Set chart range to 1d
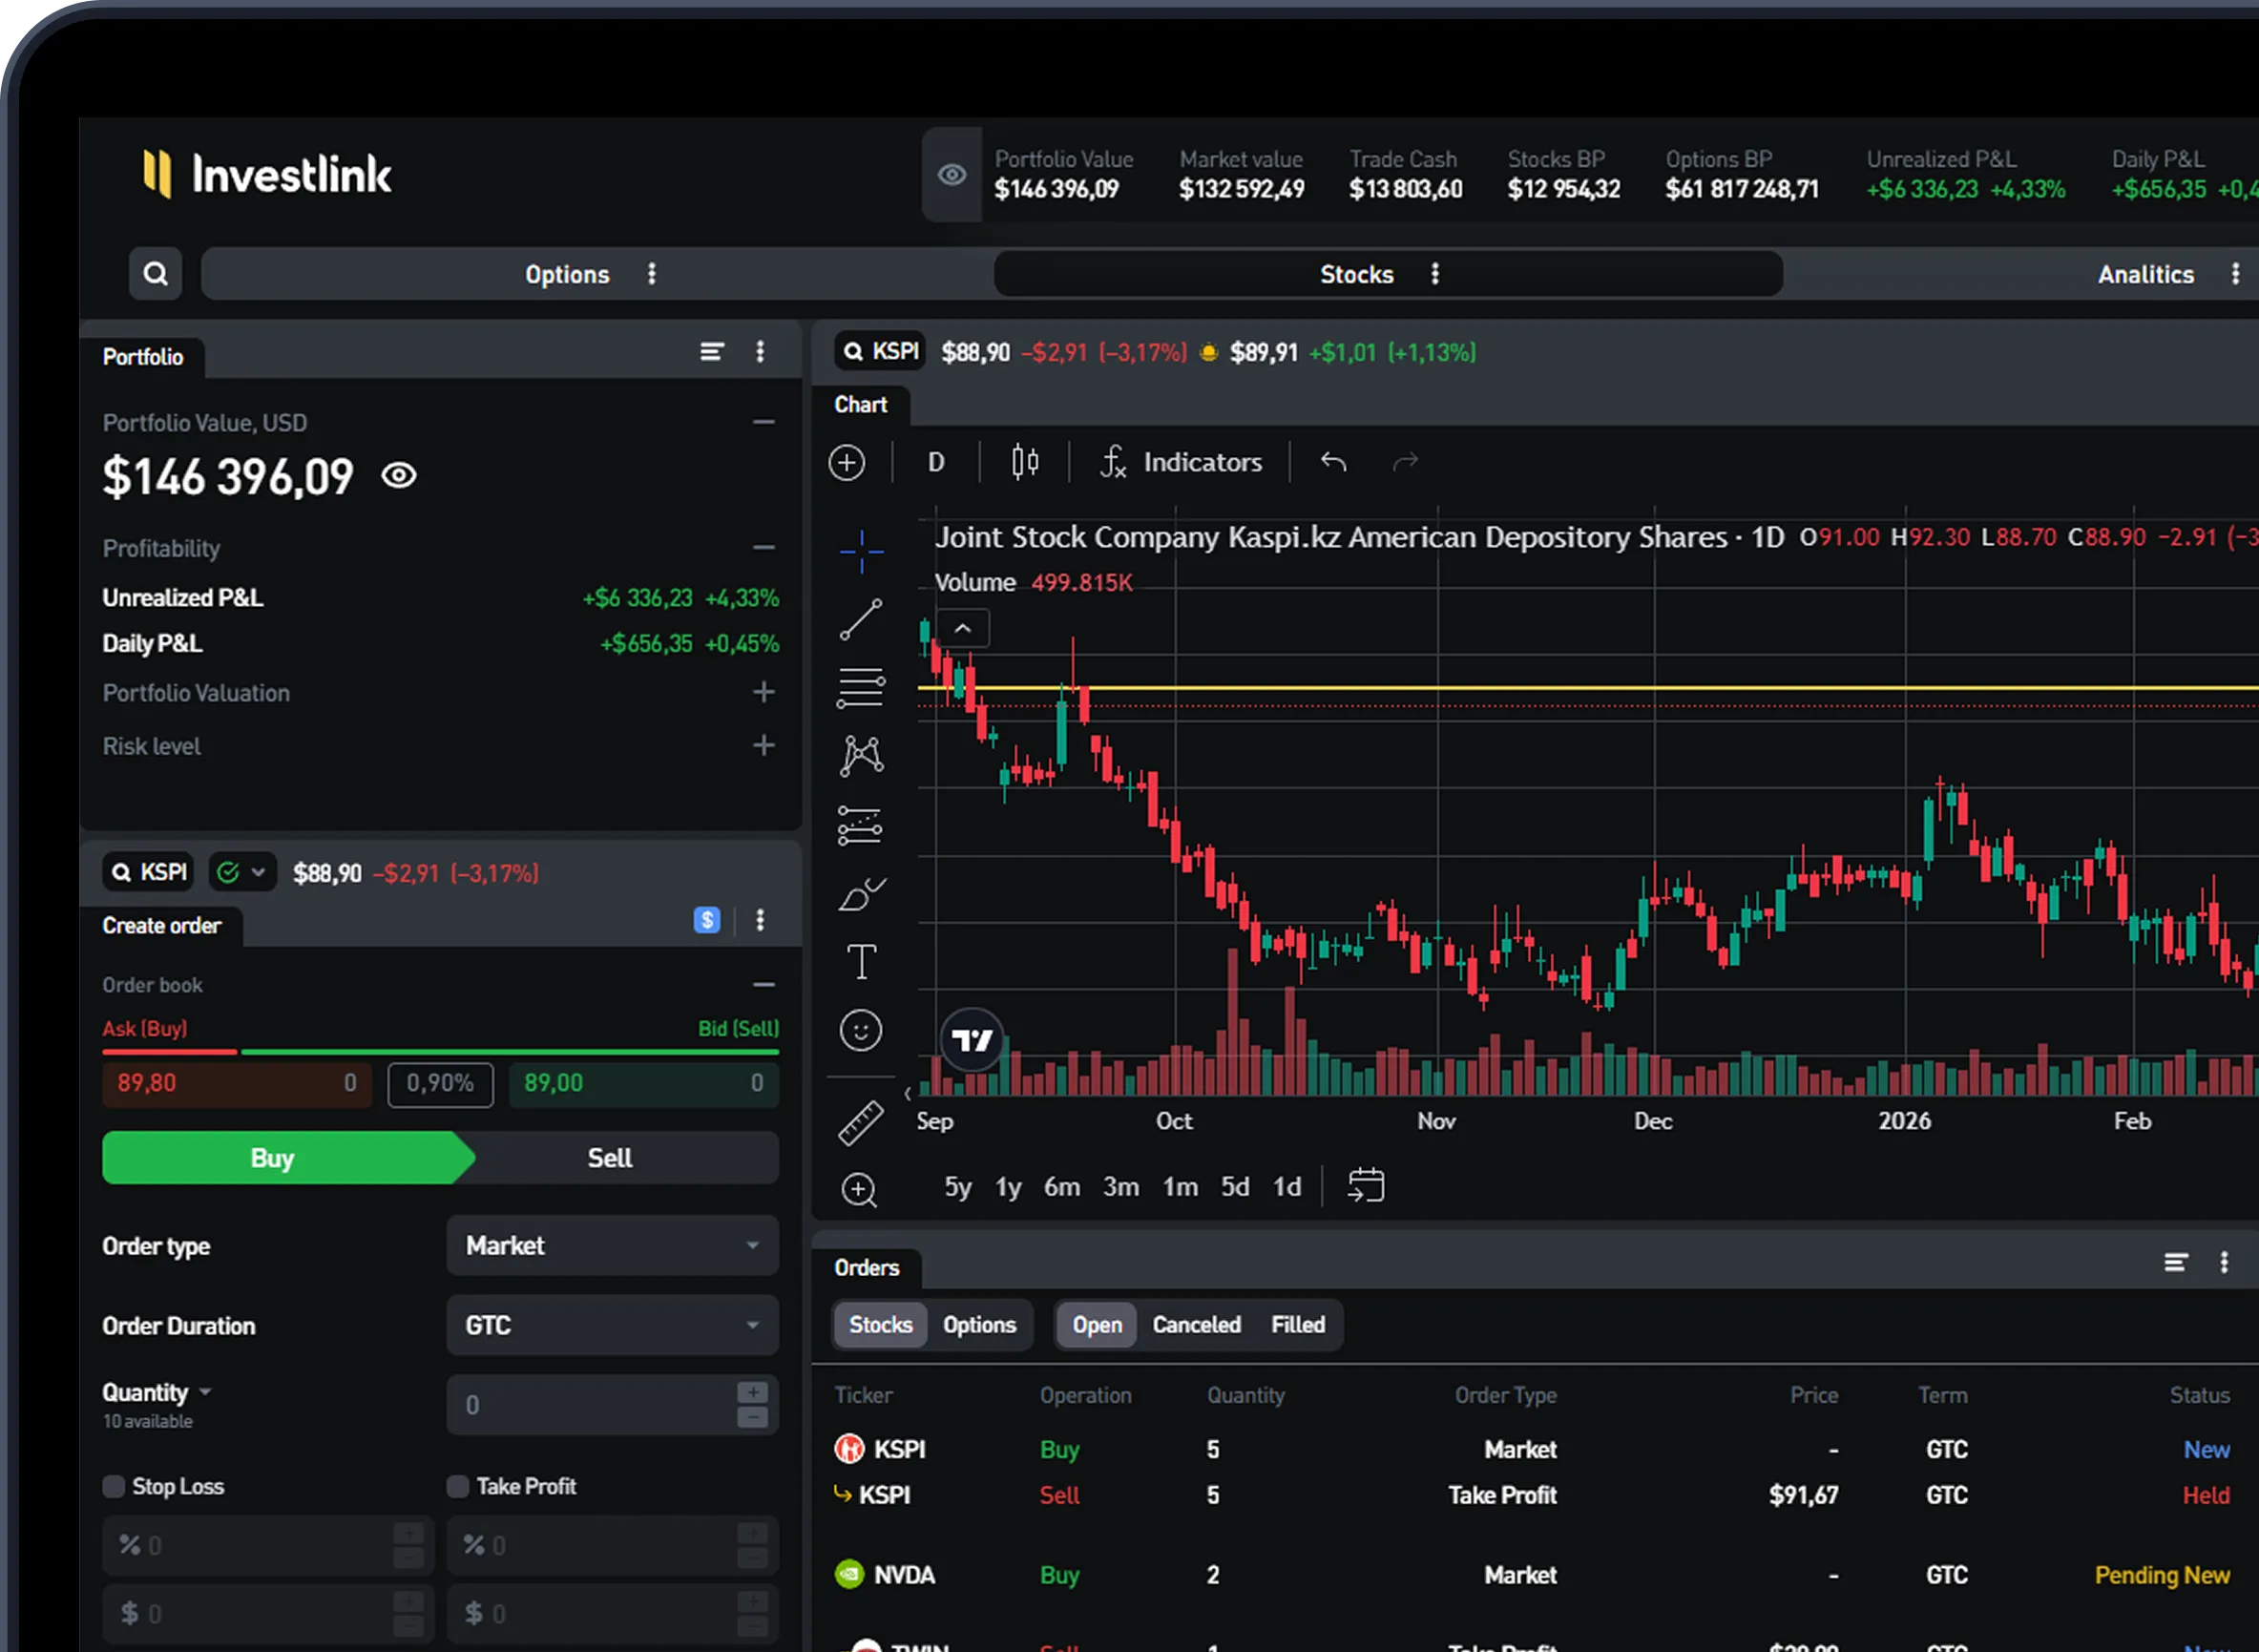This screenshot has width=2259, height=1652. coord(1286,1186)
